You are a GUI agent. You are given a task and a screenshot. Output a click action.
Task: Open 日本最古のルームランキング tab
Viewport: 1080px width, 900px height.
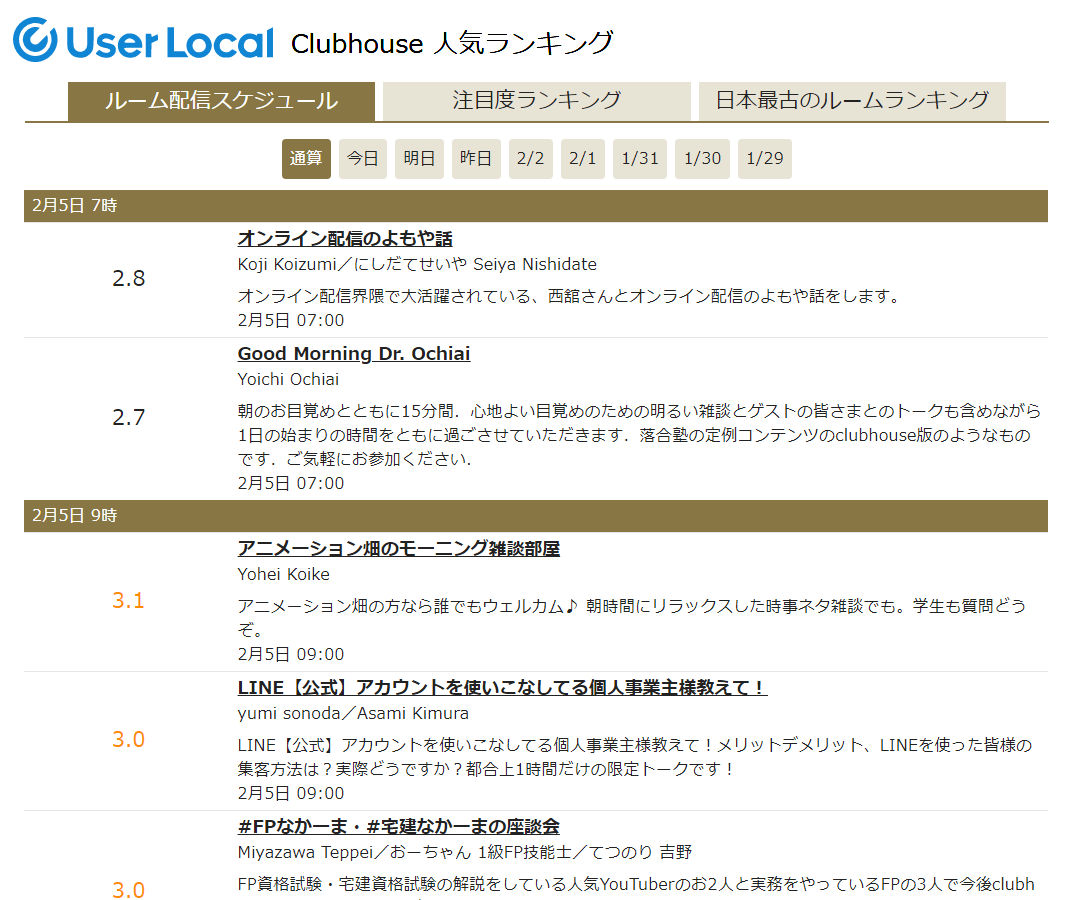coord(852,101)
